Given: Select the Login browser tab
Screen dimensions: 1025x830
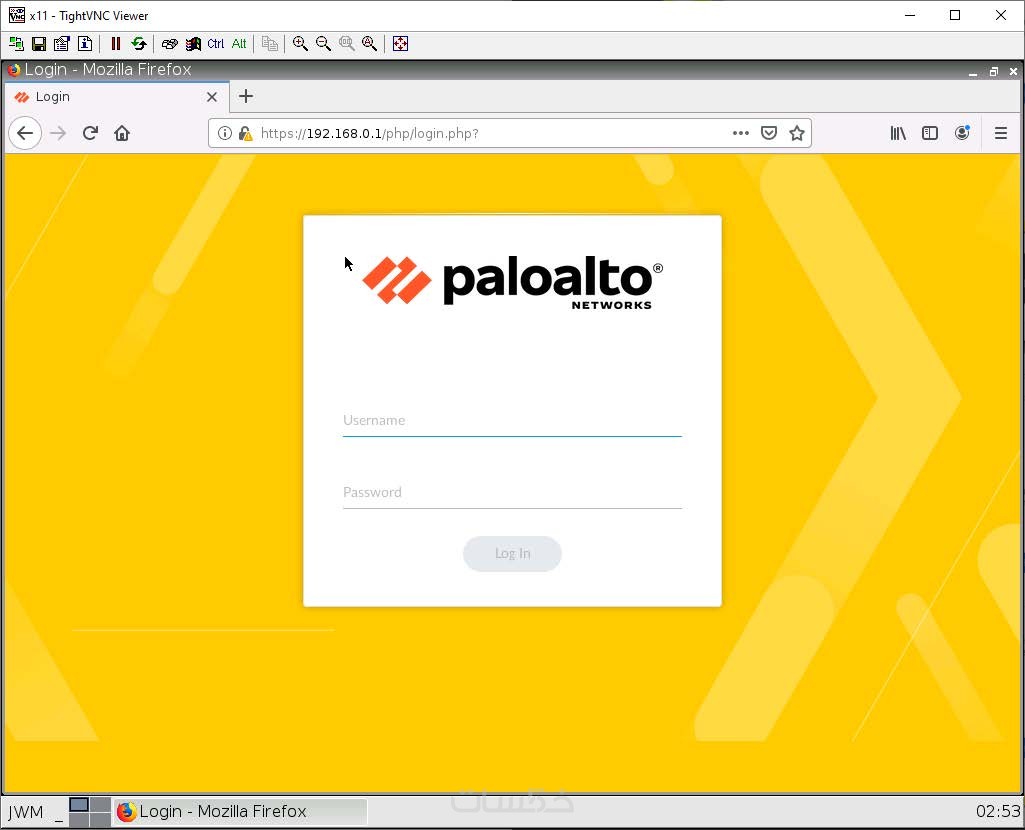Looking at the screenshot, I should click(x=116, y=97).
